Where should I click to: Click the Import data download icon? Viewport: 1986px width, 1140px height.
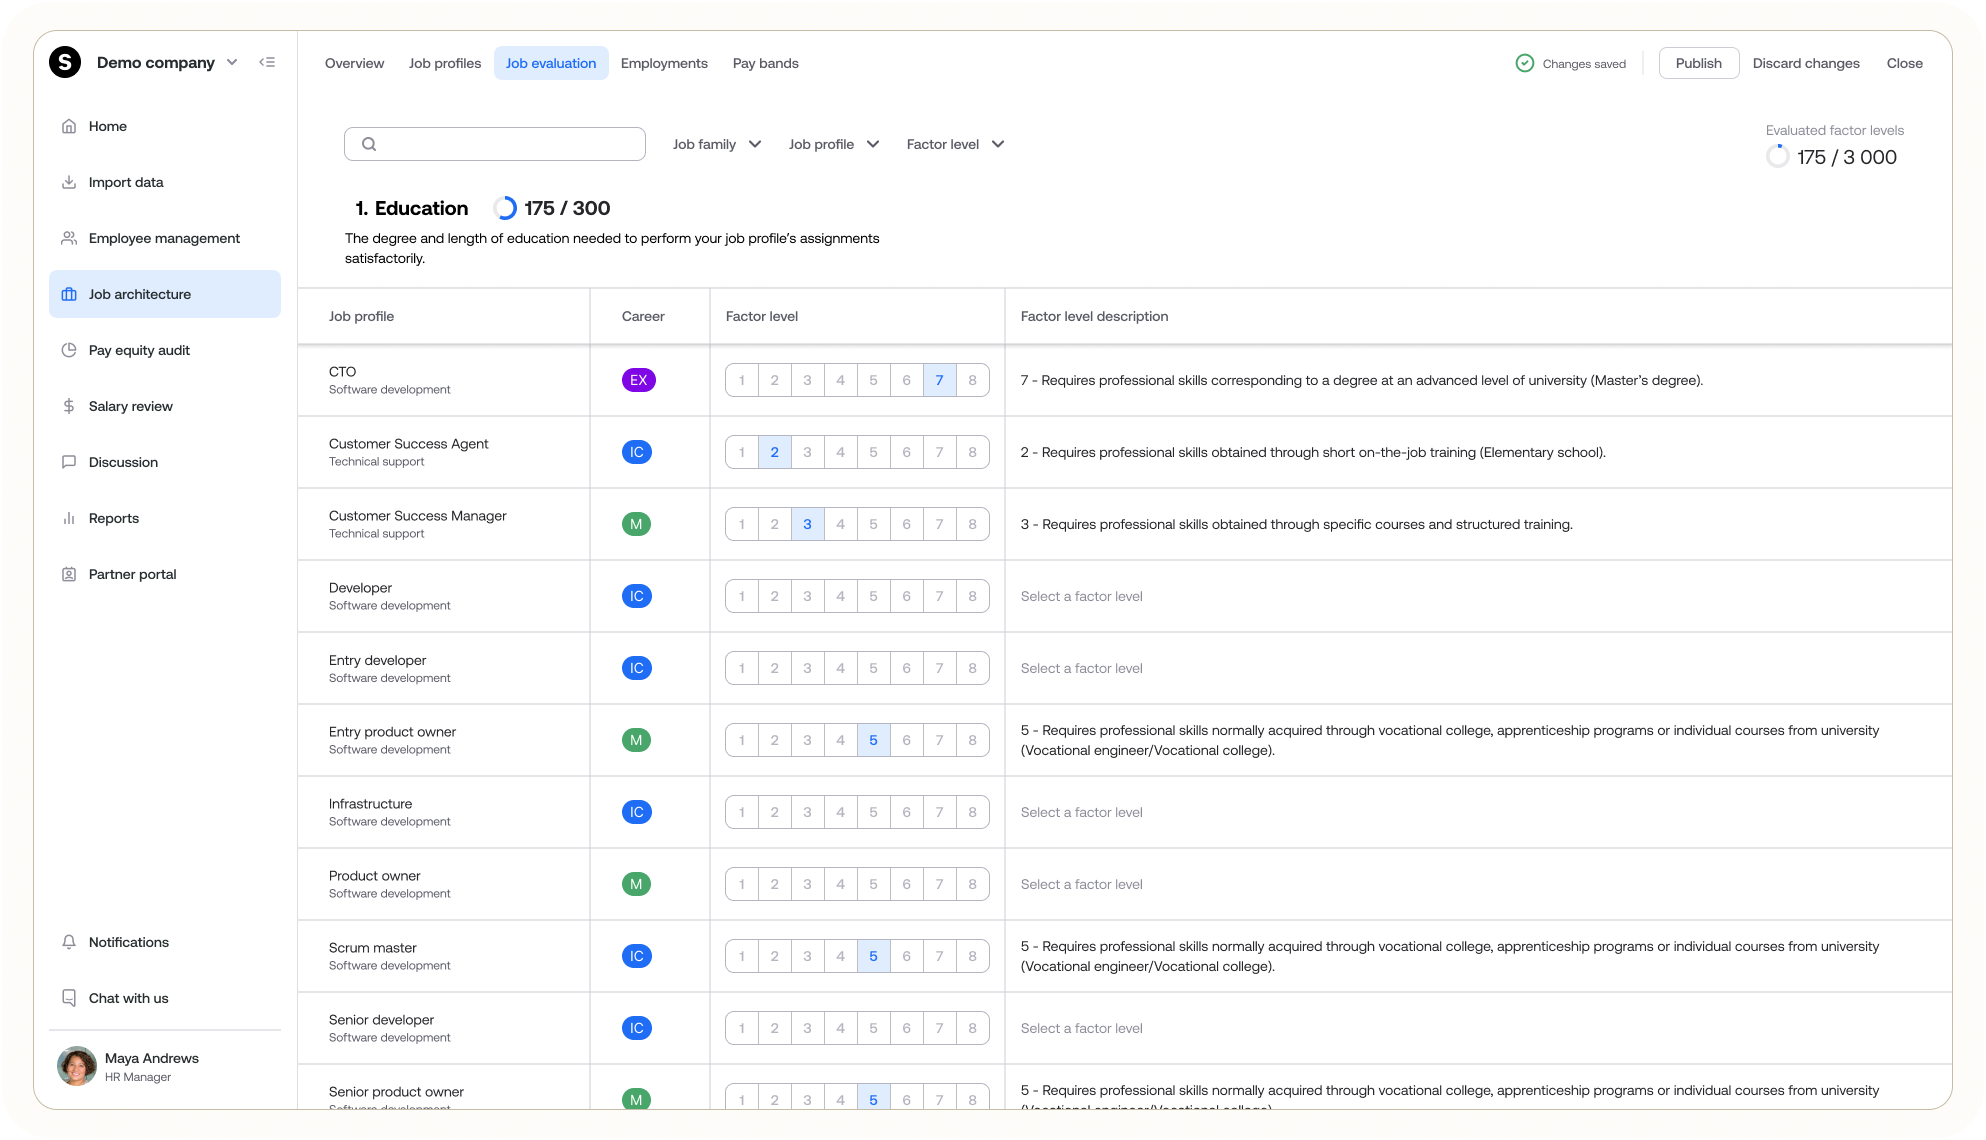pos(69,182)
